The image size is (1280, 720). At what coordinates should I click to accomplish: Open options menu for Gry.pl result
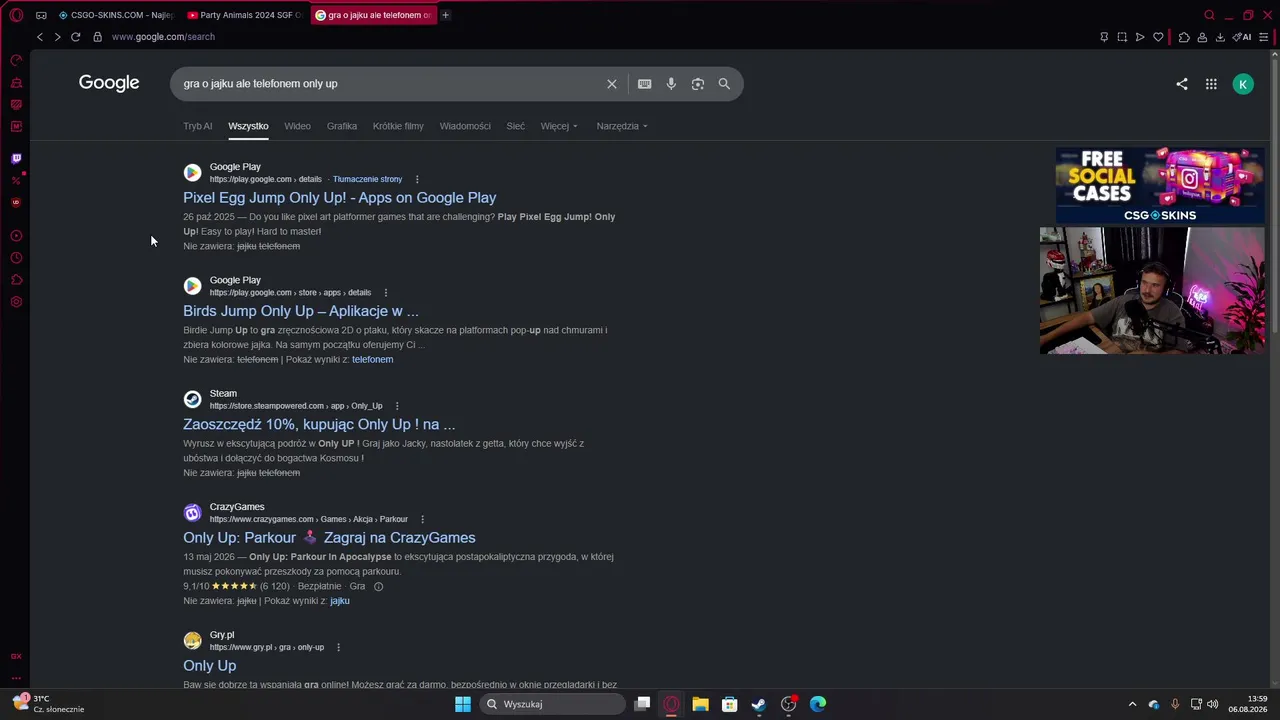pos(338,648)
